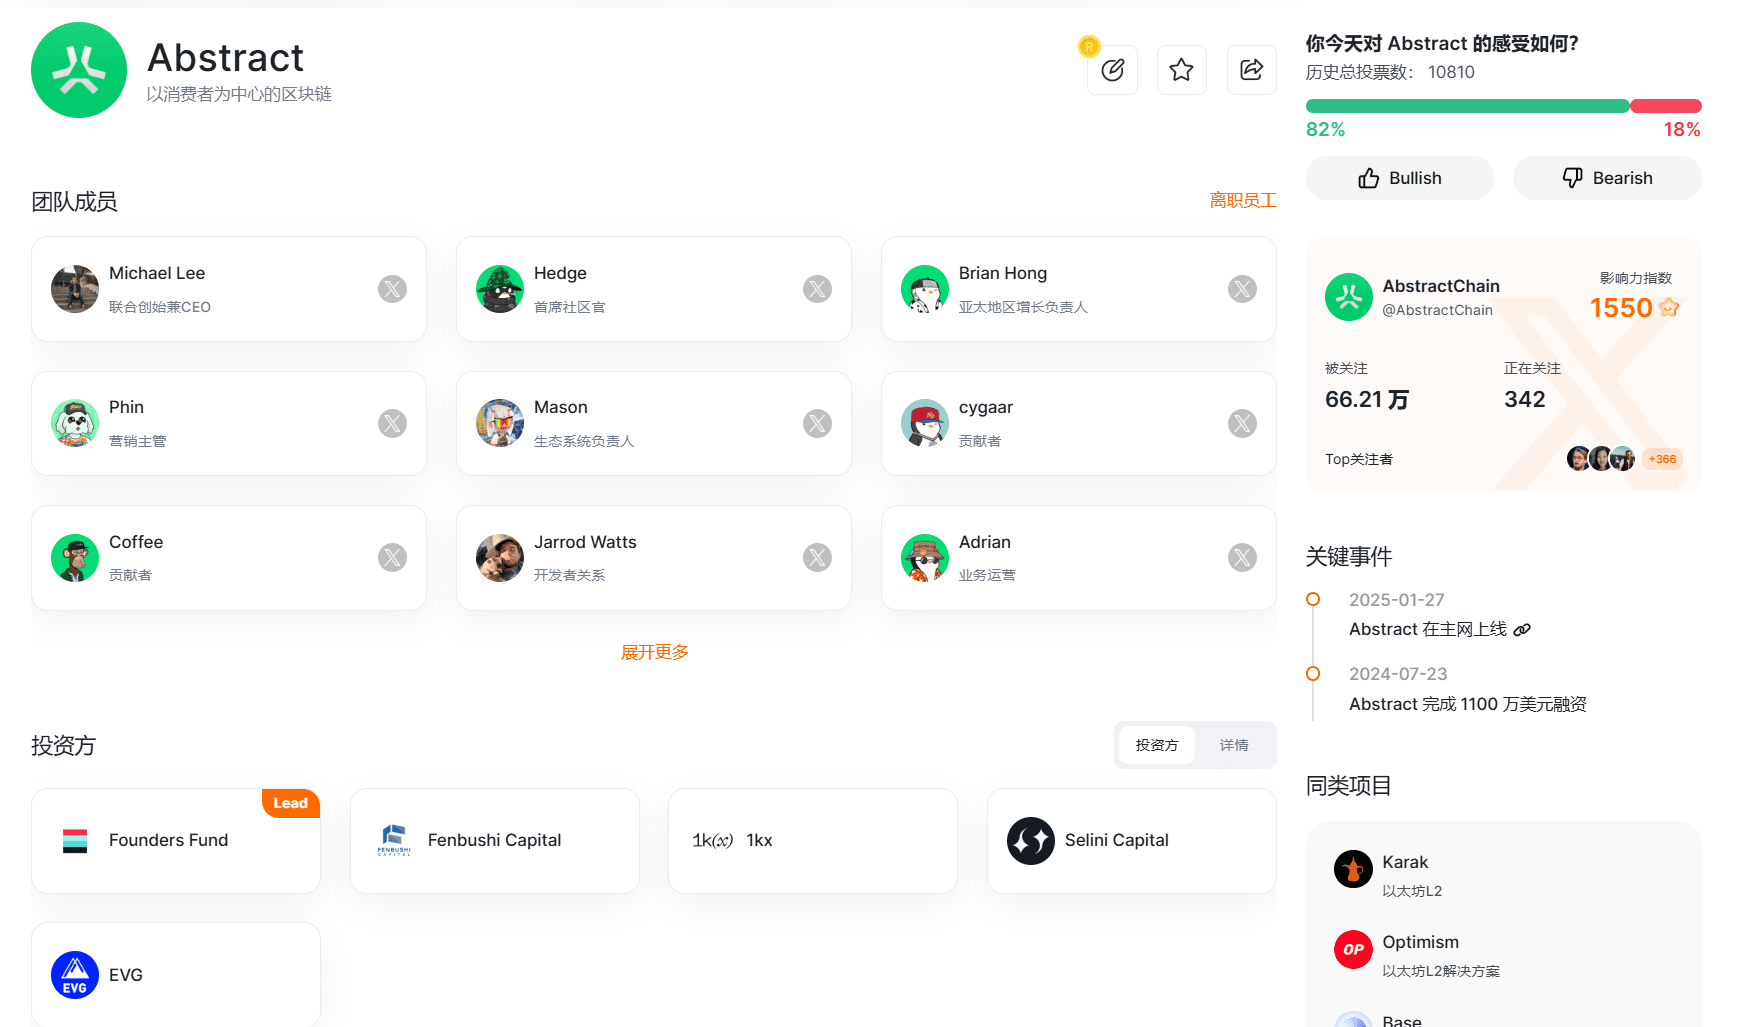Share the Abstract project page
This screenshot has height=1027, width=1738.
(x=1252, y=70)
